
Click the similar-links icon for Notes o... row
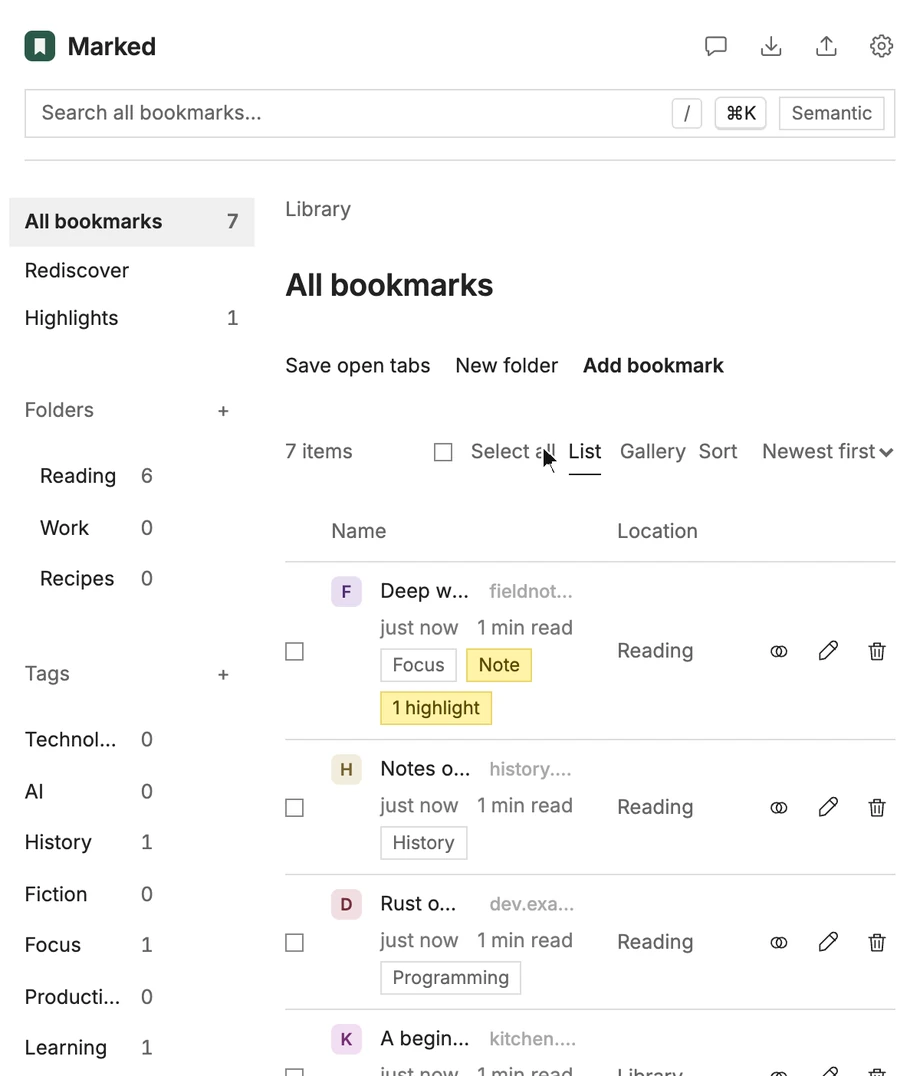click(x=779, y=808)
